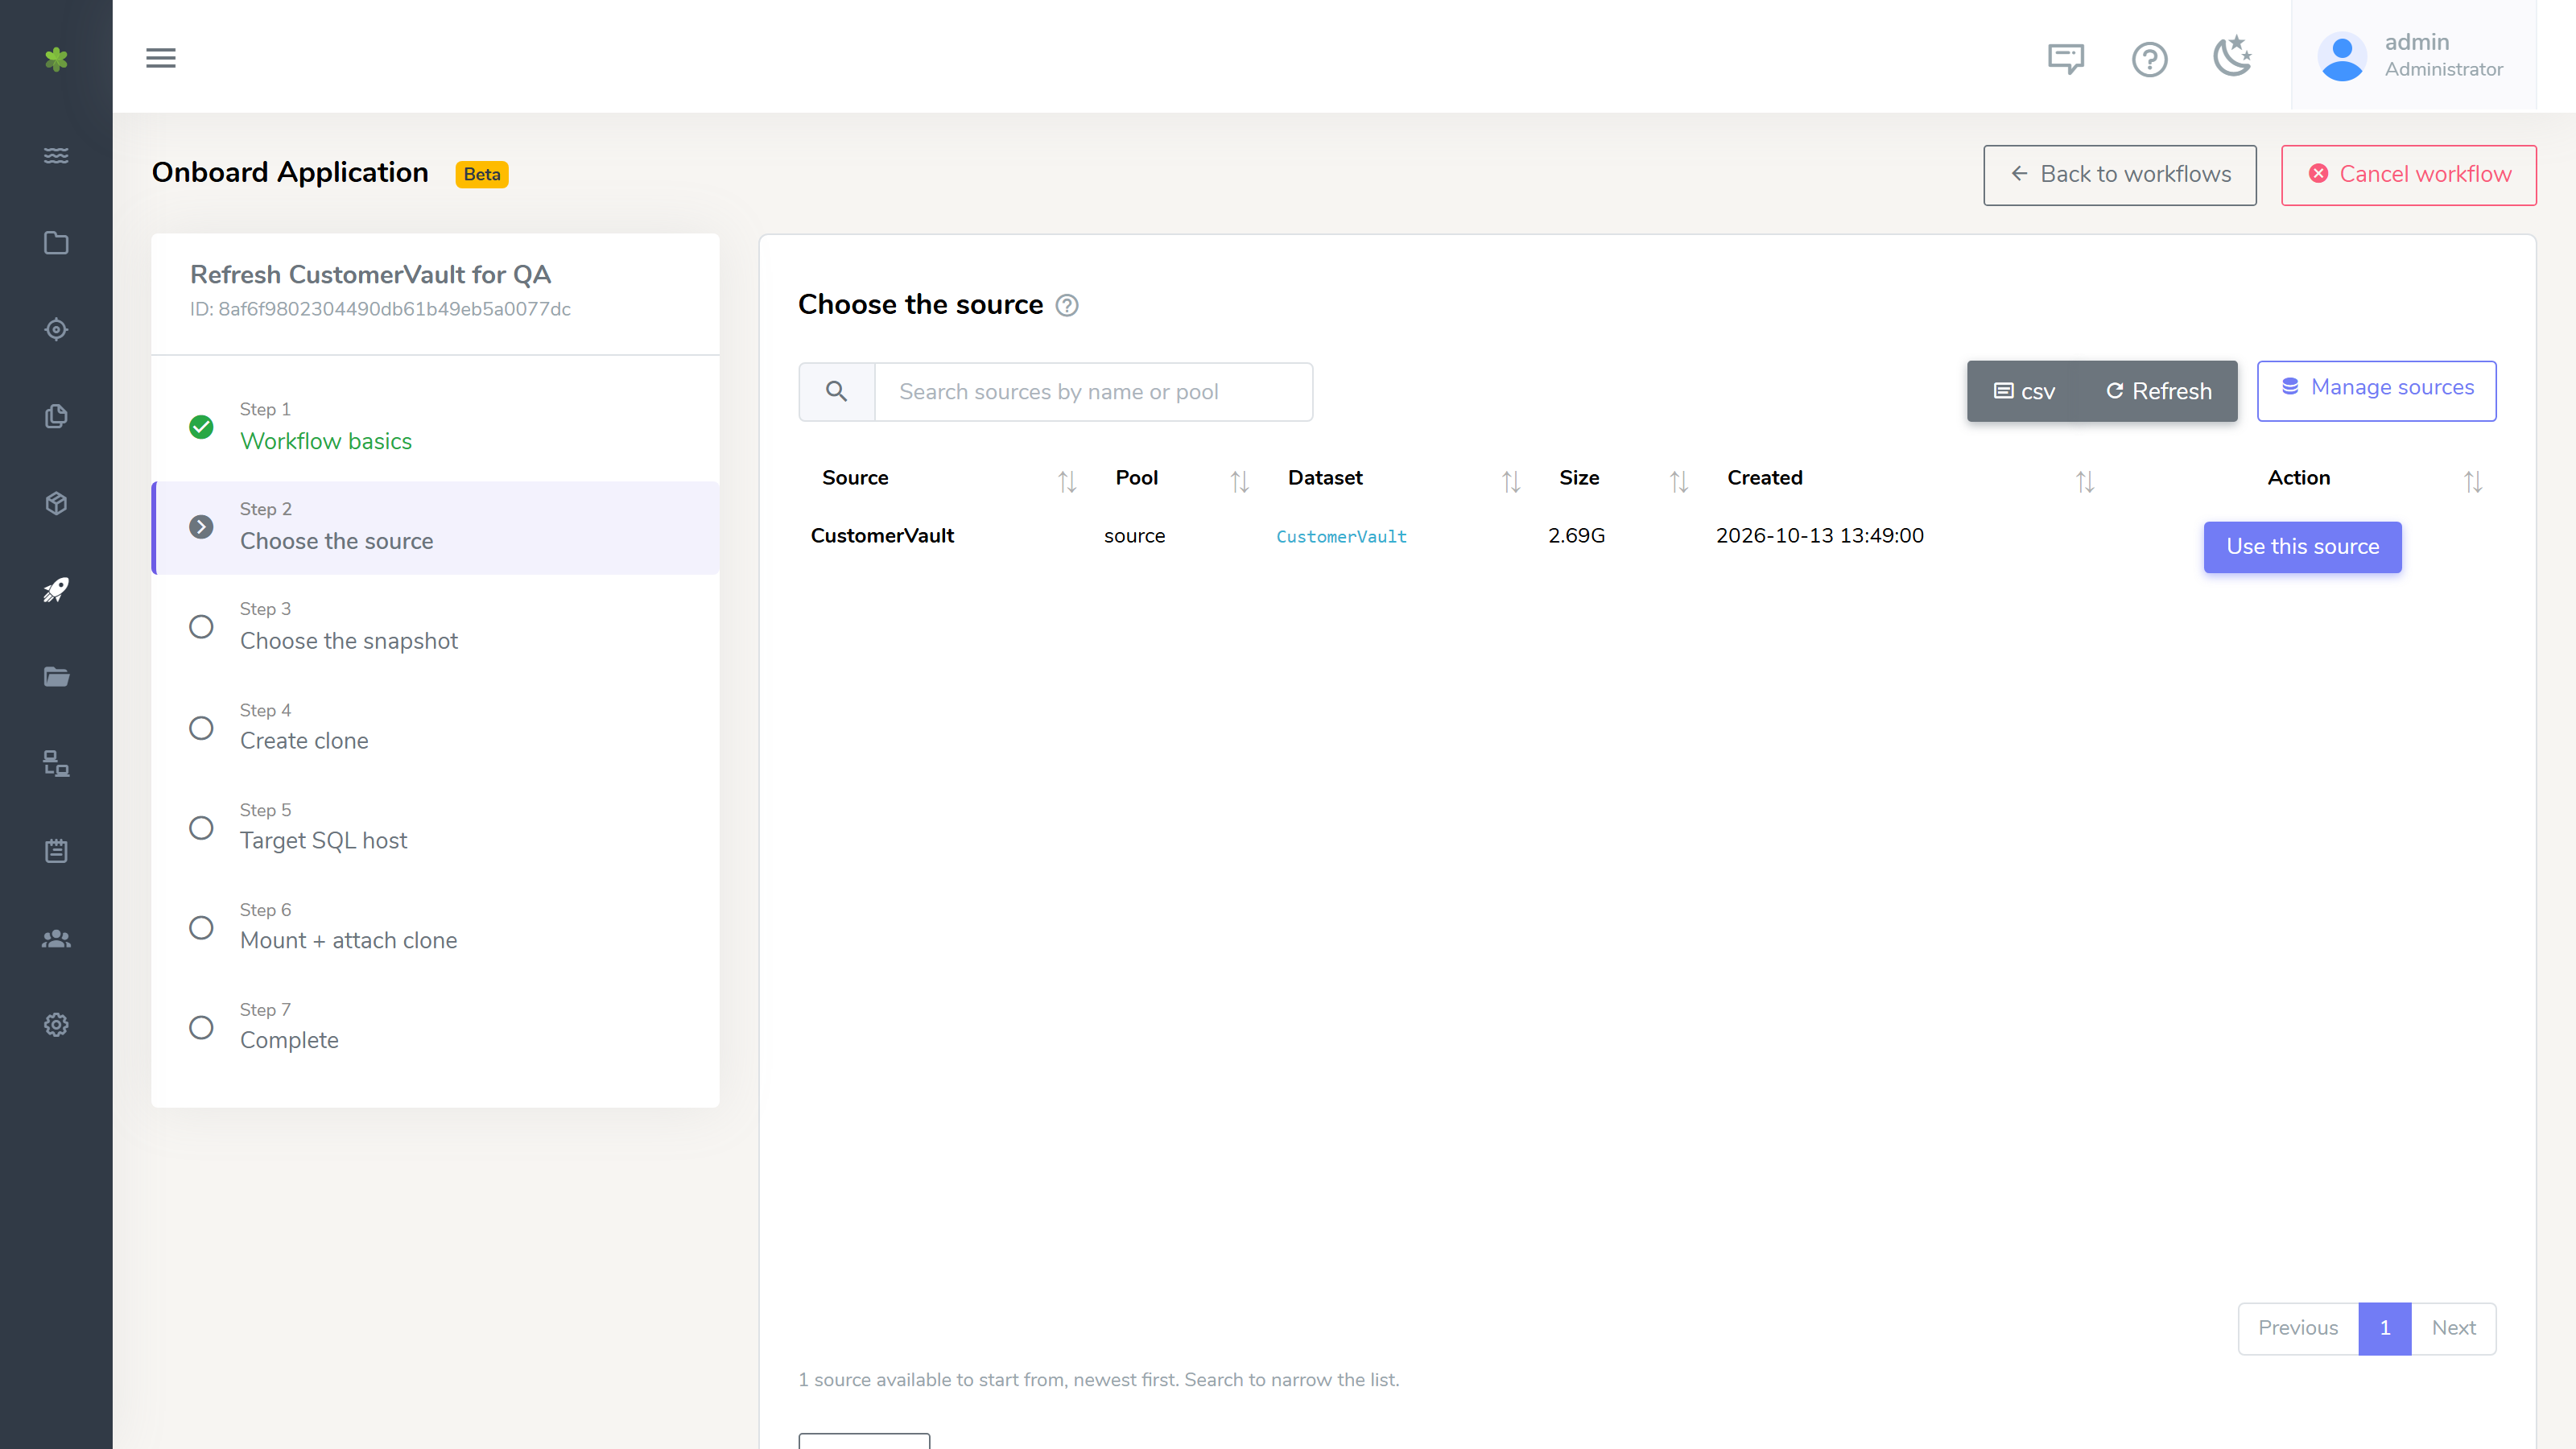
Task: Export the table as csv
Action: pos(2025,391)
